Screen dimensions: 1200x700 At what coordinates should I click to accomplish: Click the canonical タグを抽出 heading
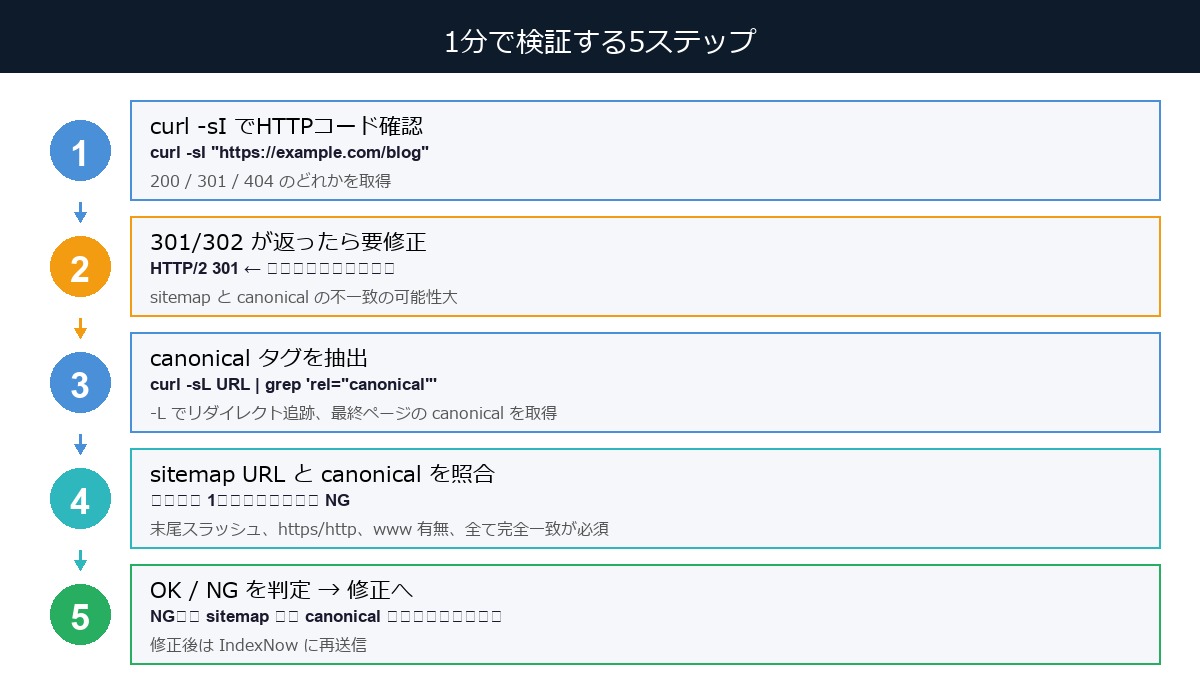[269, 358]
